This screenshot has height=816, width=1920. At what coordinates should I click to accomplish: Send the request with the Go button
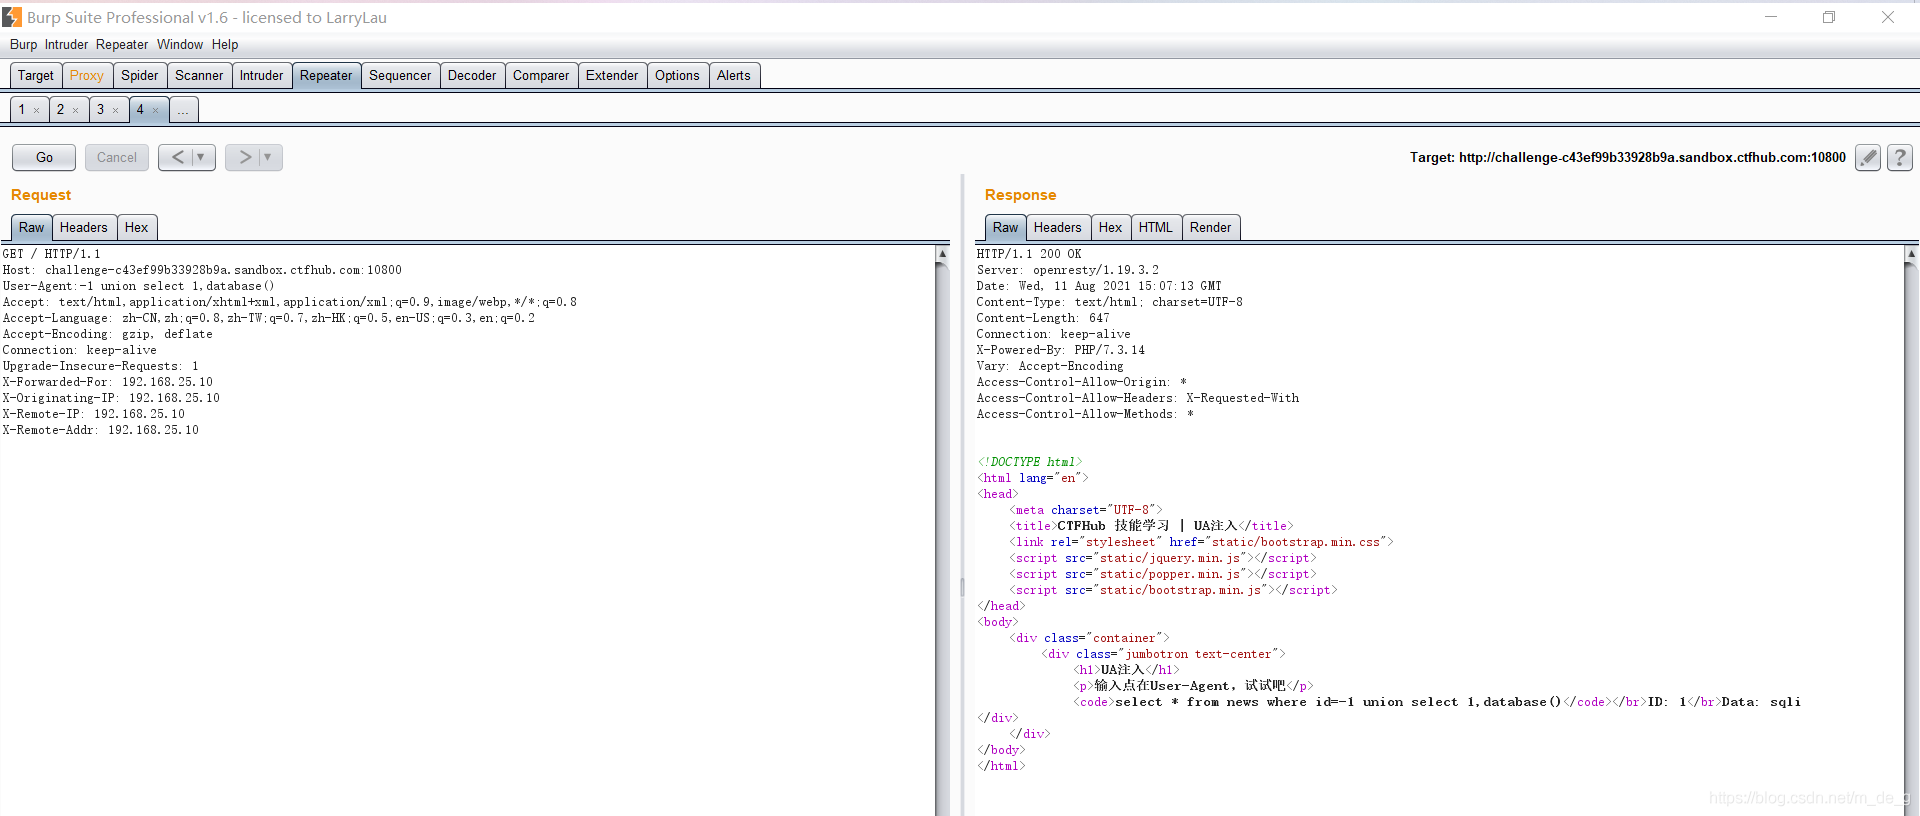44,157
